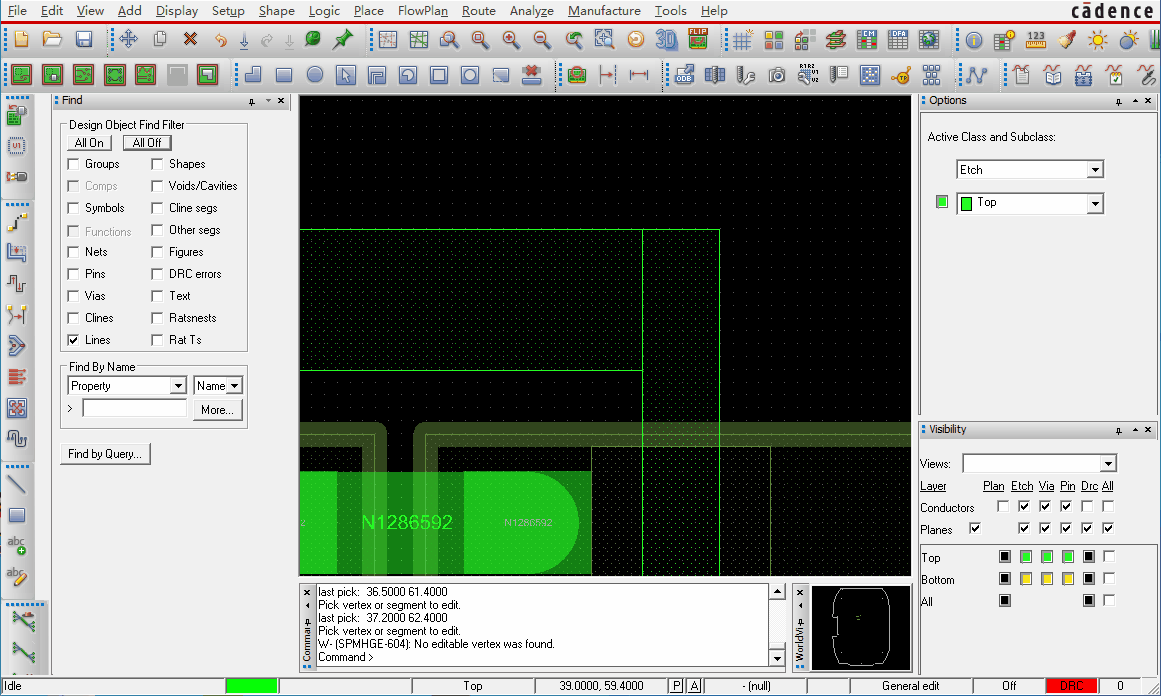Image resolution: width=1161 pixels, height=696 pixels.
Task: Check the Vias filter checkbox
Action: point(73,296)
